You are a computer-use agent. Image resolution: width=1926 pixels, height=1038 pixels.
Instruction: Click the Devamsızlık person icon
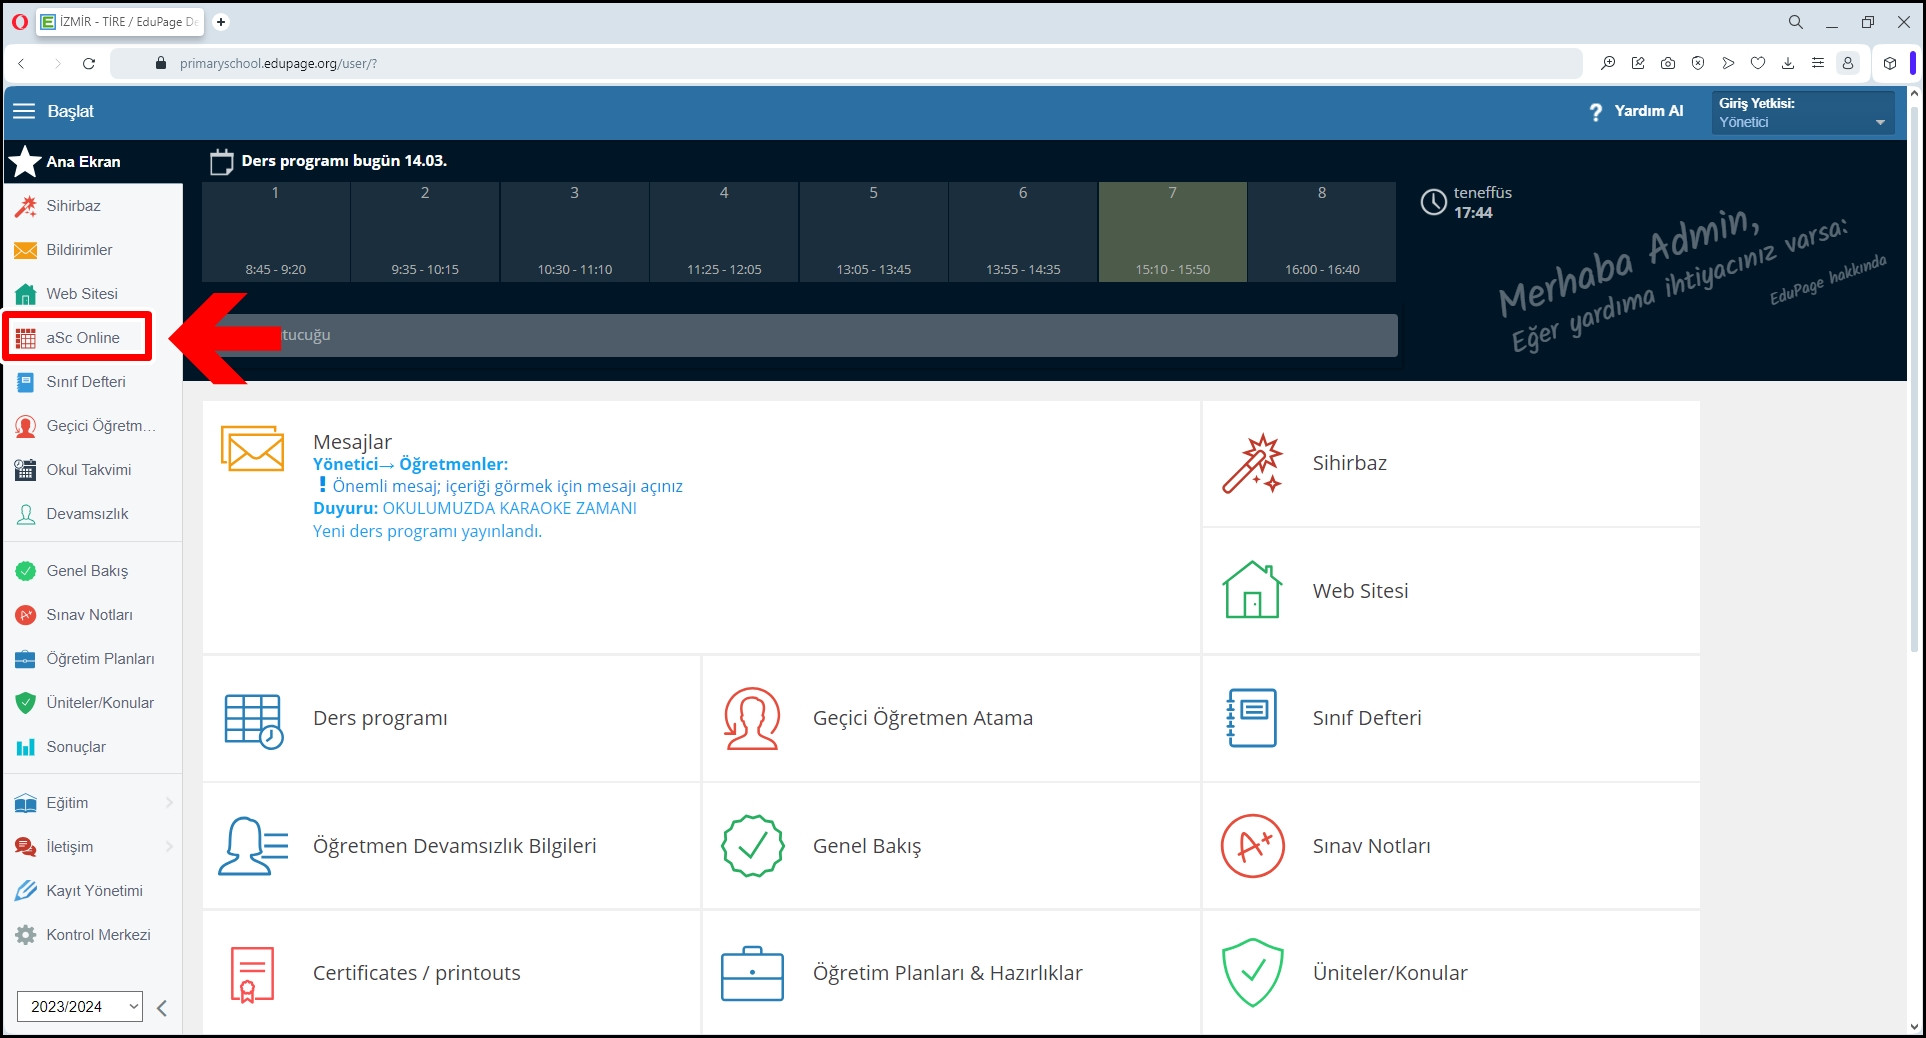tap(26, 514)
